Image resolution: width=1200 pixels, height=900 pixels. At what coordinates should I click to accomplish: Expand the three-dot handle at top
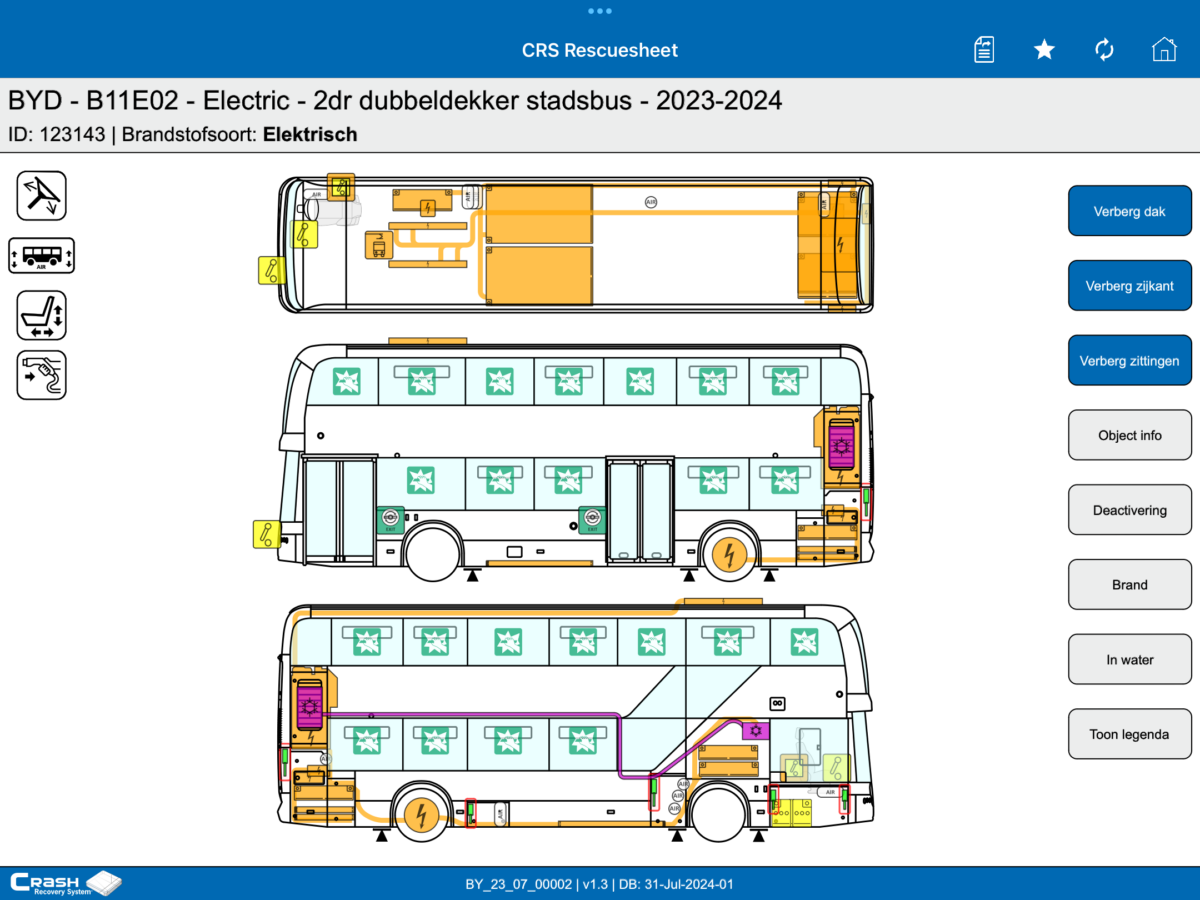coord(600,11)
